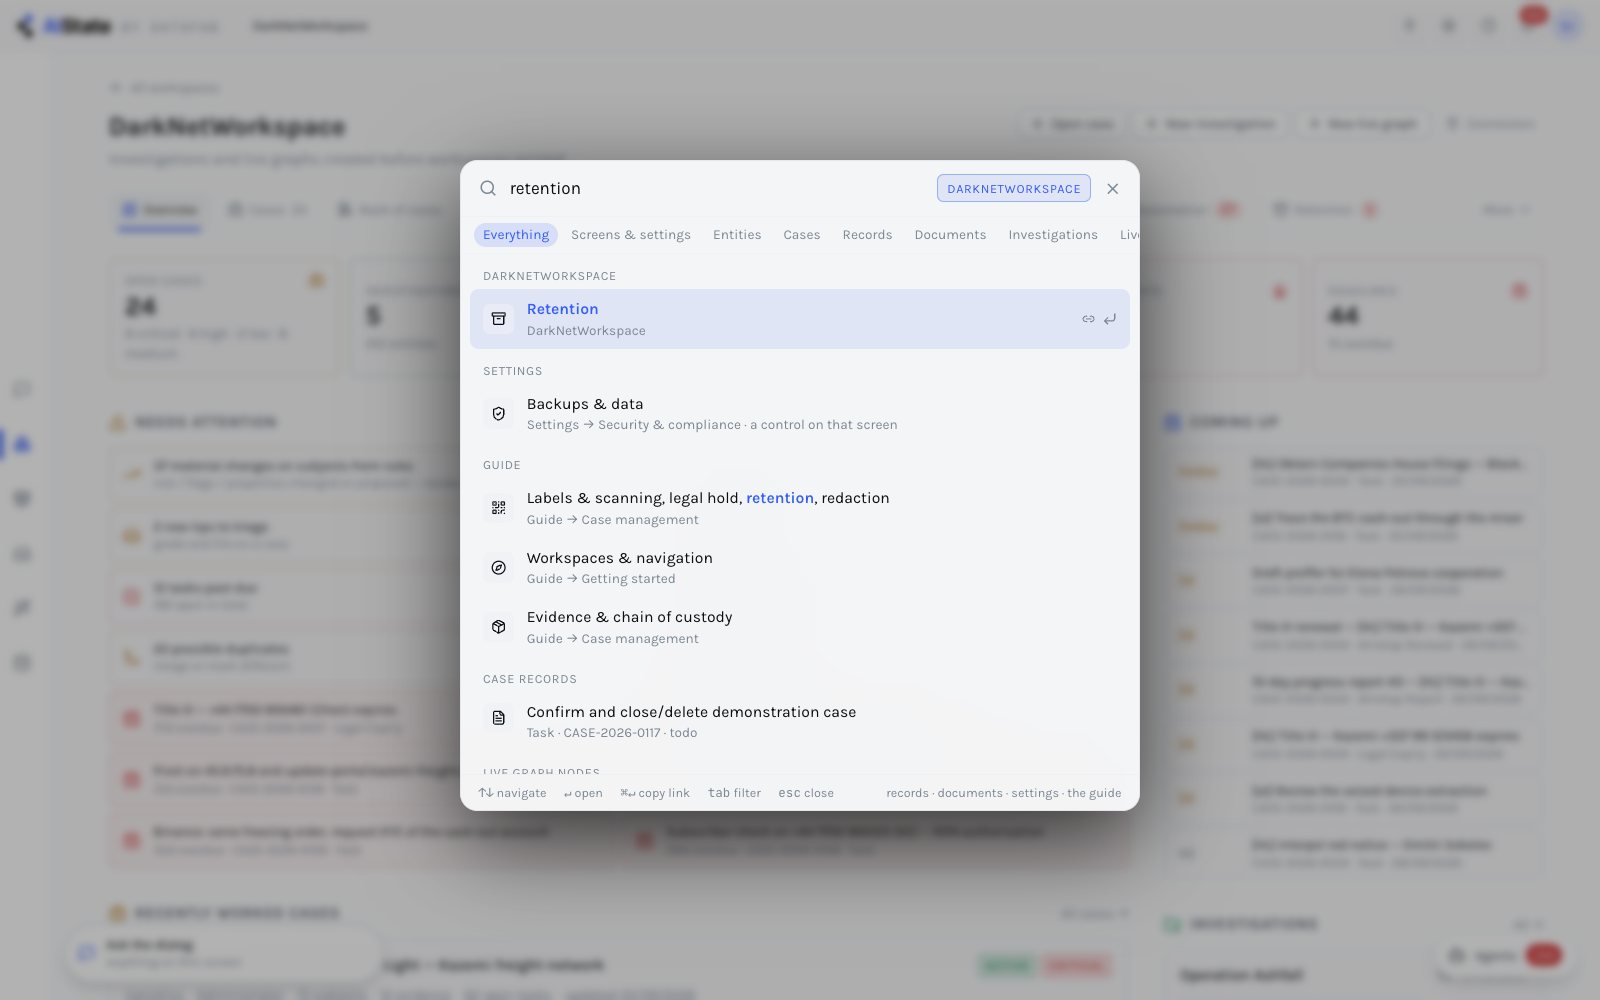Viewport: 1600px width, 1000px height.
Task: Click the enter-open icon on Retention result
Action: [1110, 319]
